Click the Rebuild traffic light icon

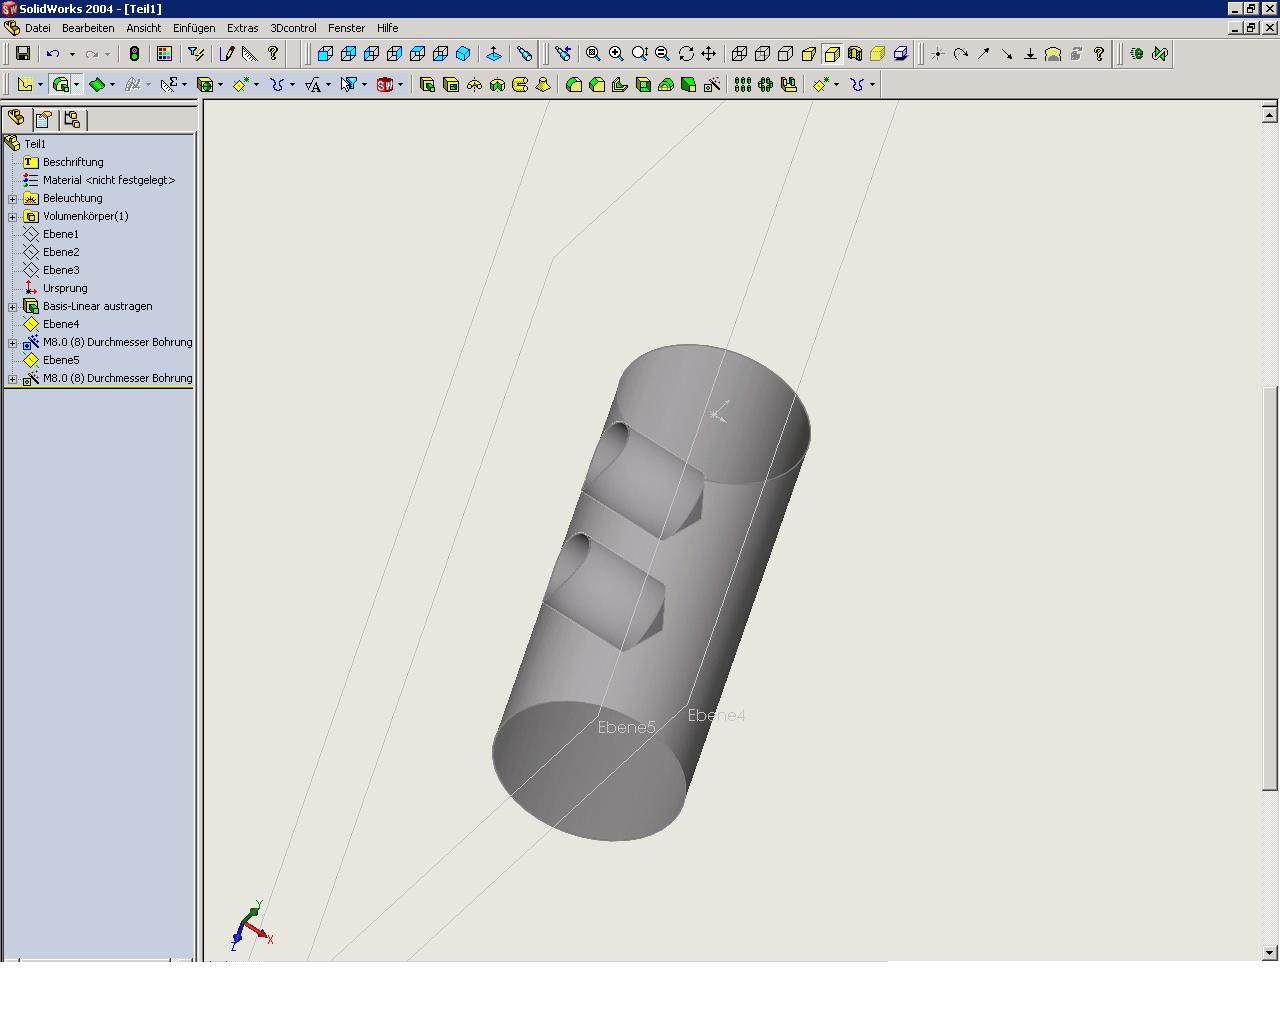point(134,54)
